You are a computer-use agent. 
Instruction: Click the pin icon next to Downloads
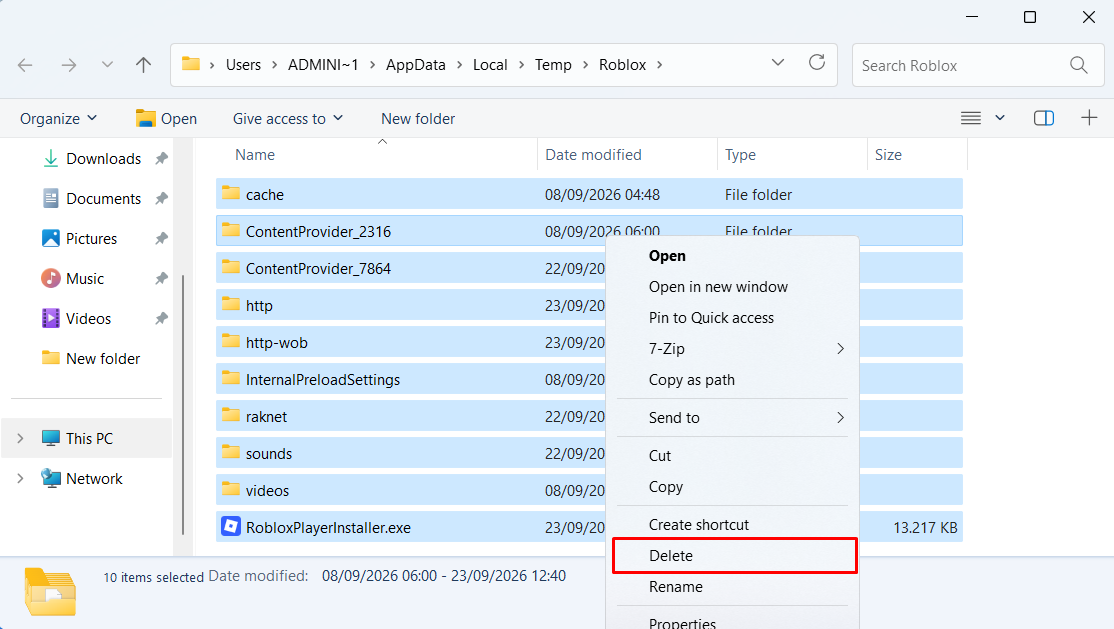tap(161, 158)
